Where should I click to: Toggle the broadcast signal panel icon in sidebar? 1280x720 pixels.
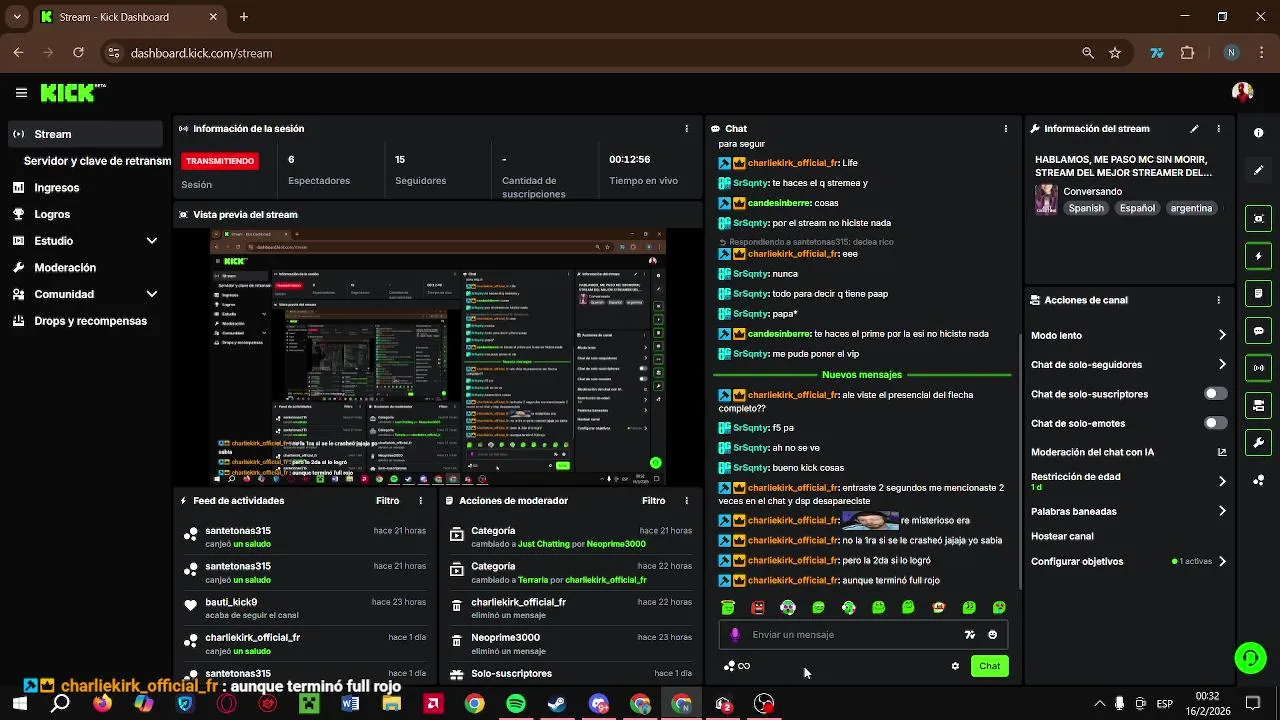[x=1258, y=368]
